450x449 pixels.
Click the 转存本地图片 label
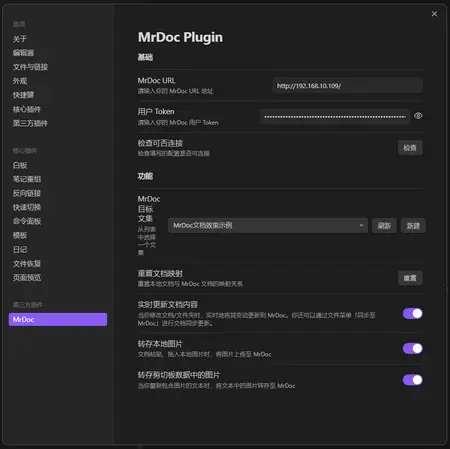pyautogui.click(x=160, y=344)
